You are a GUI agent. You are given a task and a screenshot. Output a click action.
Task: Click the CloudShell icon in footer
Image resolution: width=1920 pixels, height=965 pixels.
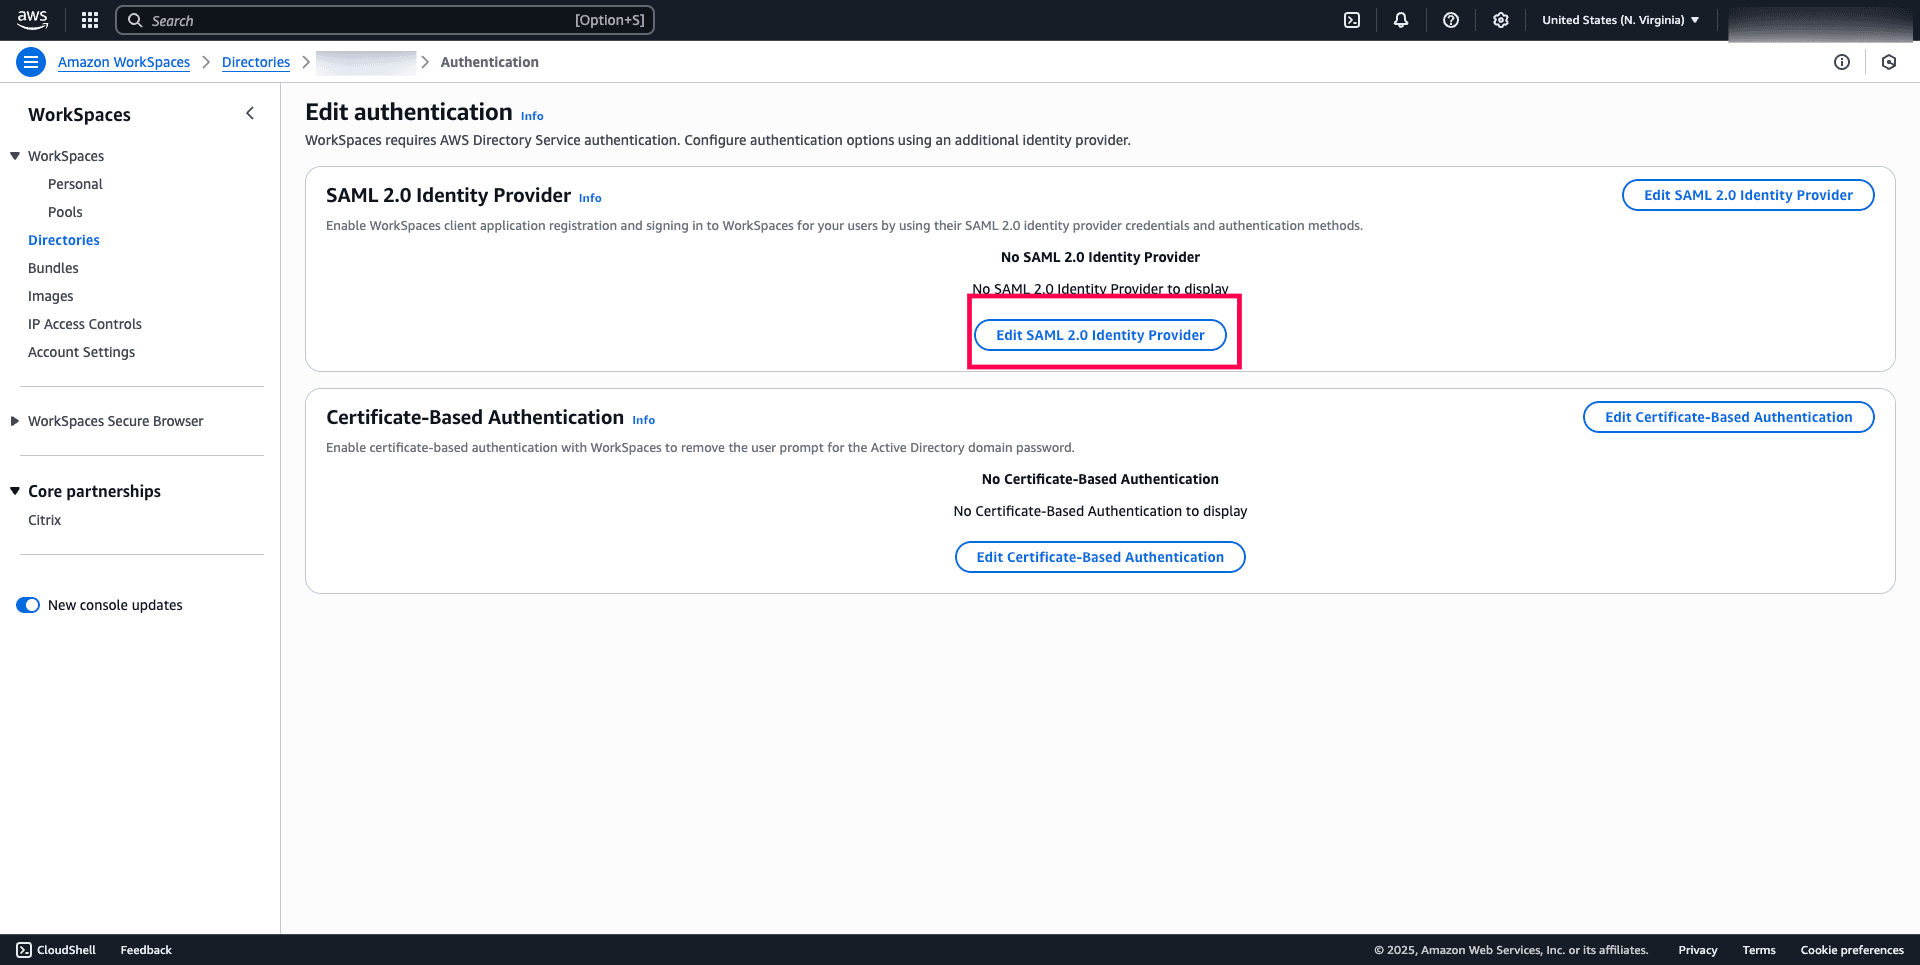pyautogui.click(x=24, y=950)
